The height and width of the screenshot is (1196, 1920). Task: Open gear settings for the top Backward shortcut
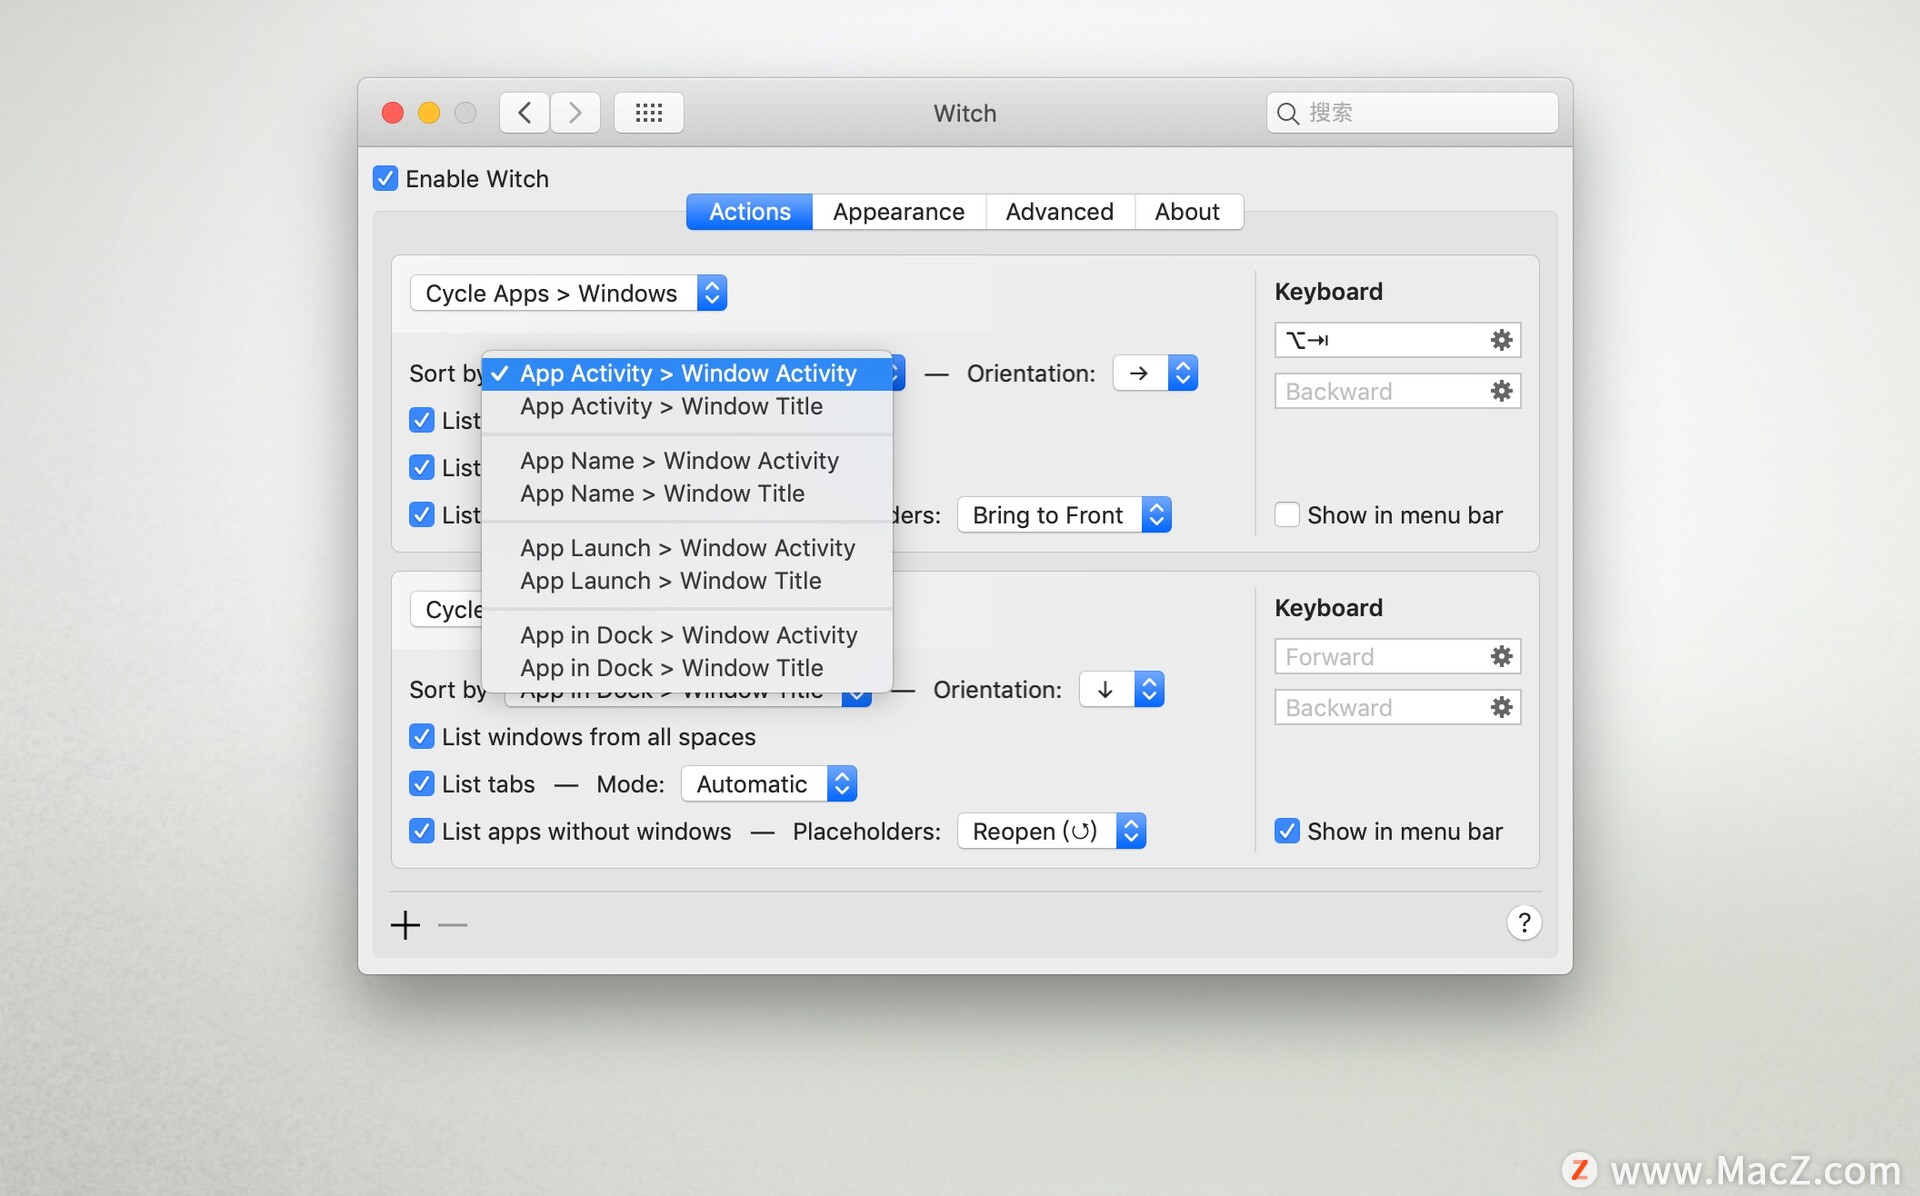[x=1501, y=391]
